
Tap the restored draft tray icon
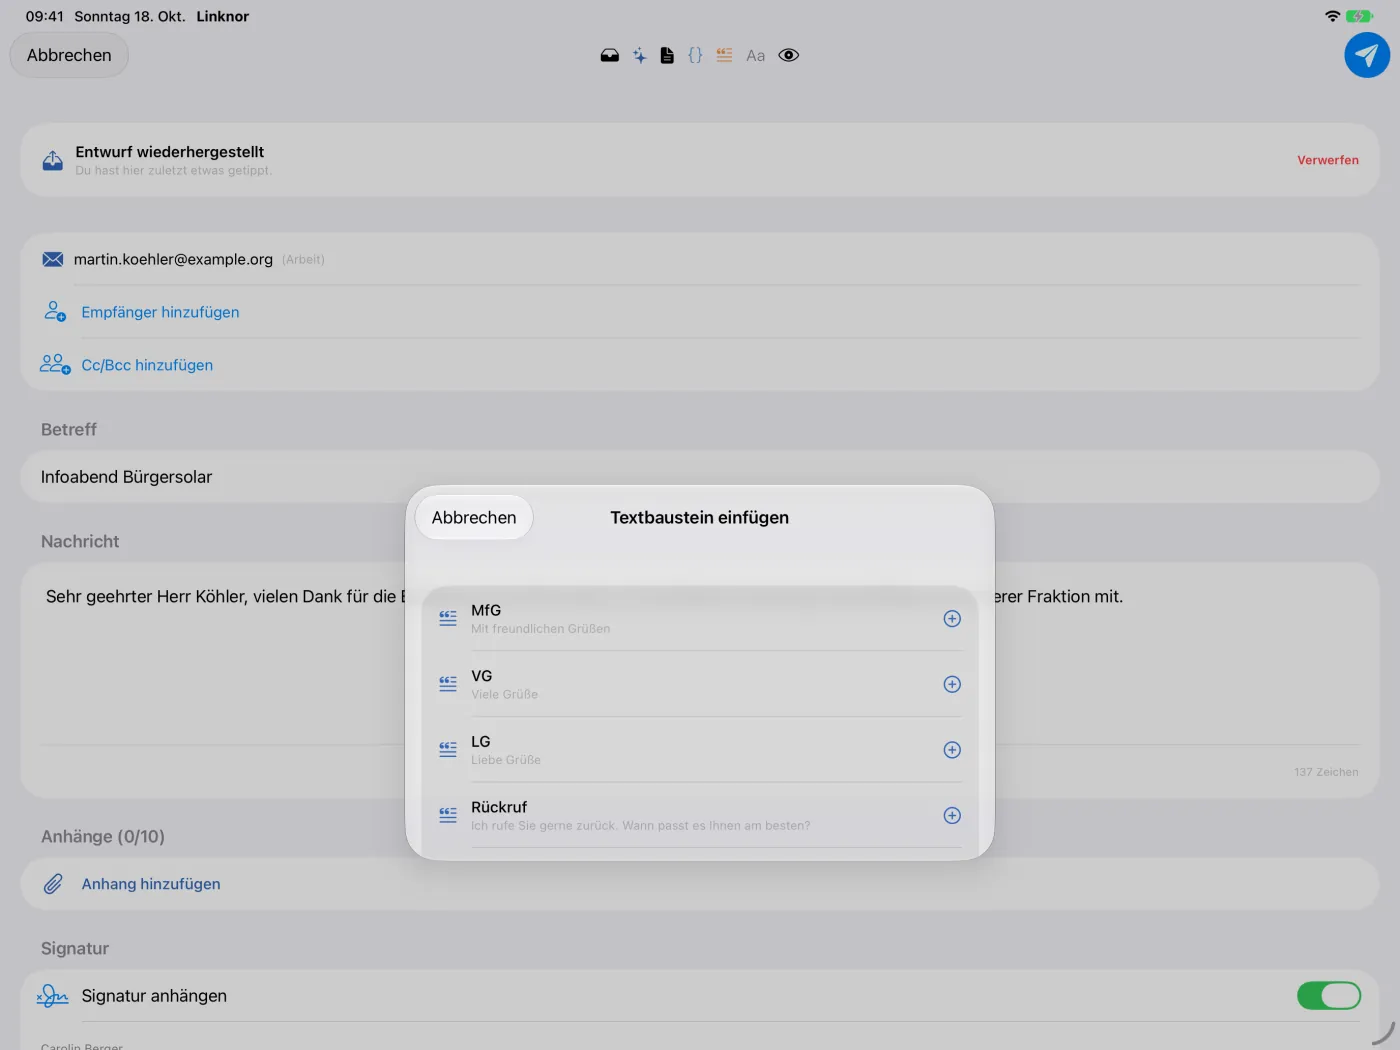click(53, 160)
